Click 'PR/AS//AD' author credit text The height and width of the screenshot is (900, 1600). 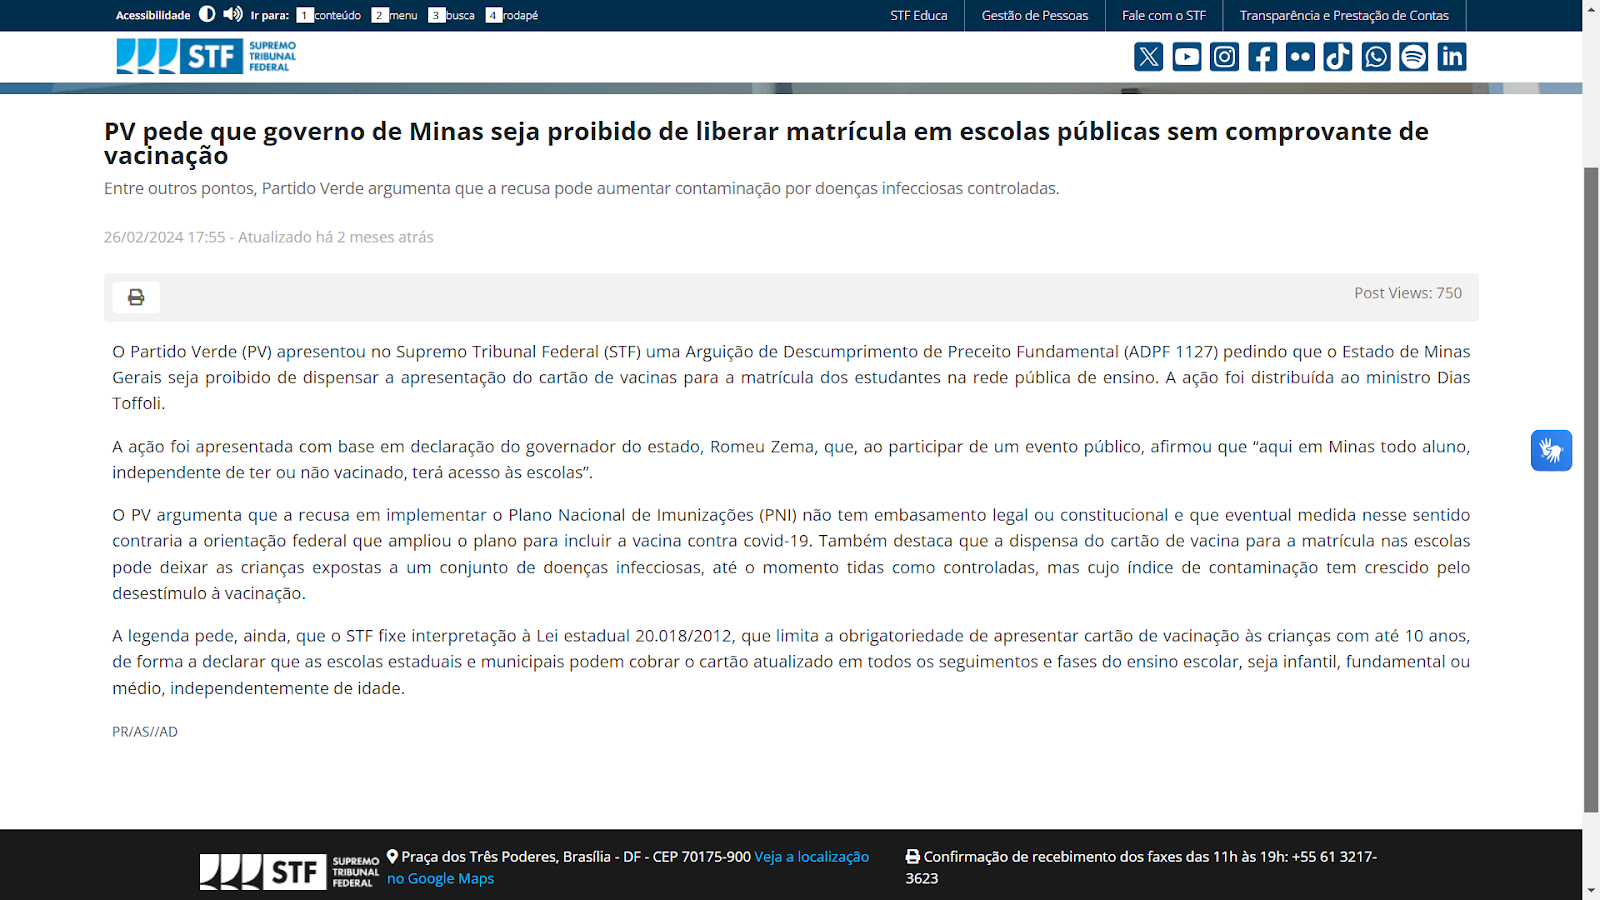(x=145, y=732)
